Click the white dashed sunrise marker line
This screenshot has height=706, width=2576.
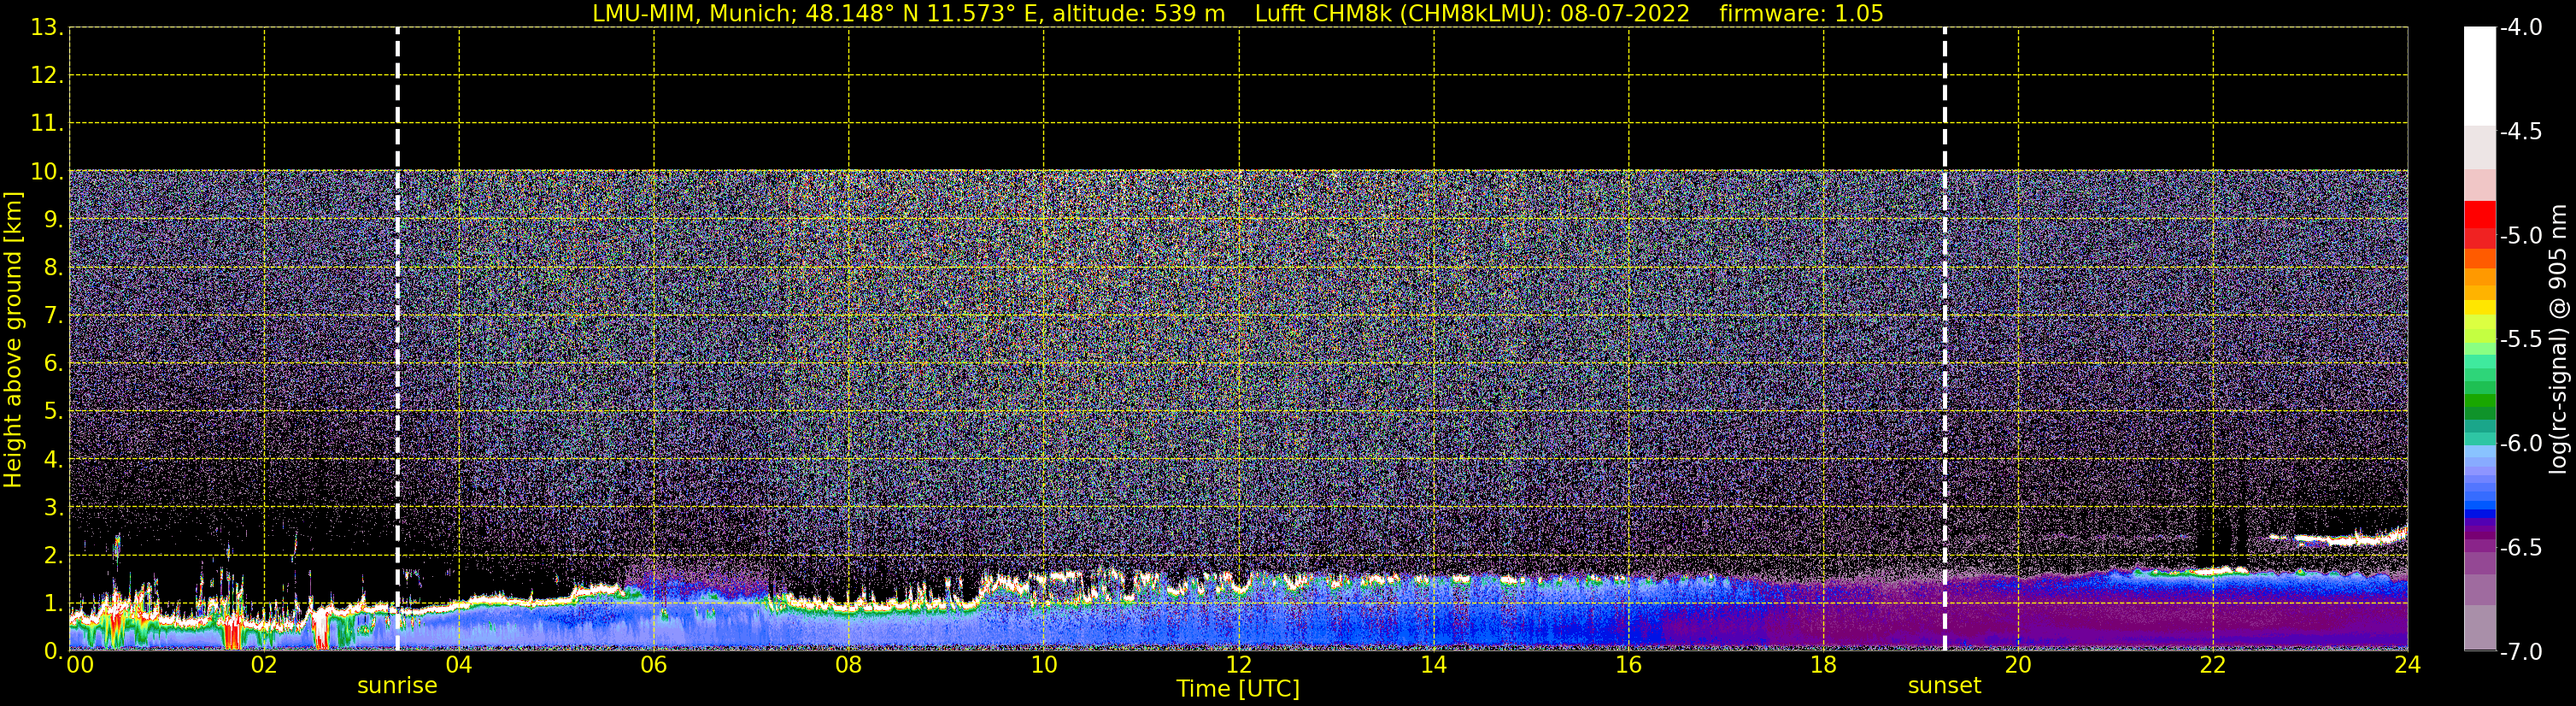coord(397,339)
